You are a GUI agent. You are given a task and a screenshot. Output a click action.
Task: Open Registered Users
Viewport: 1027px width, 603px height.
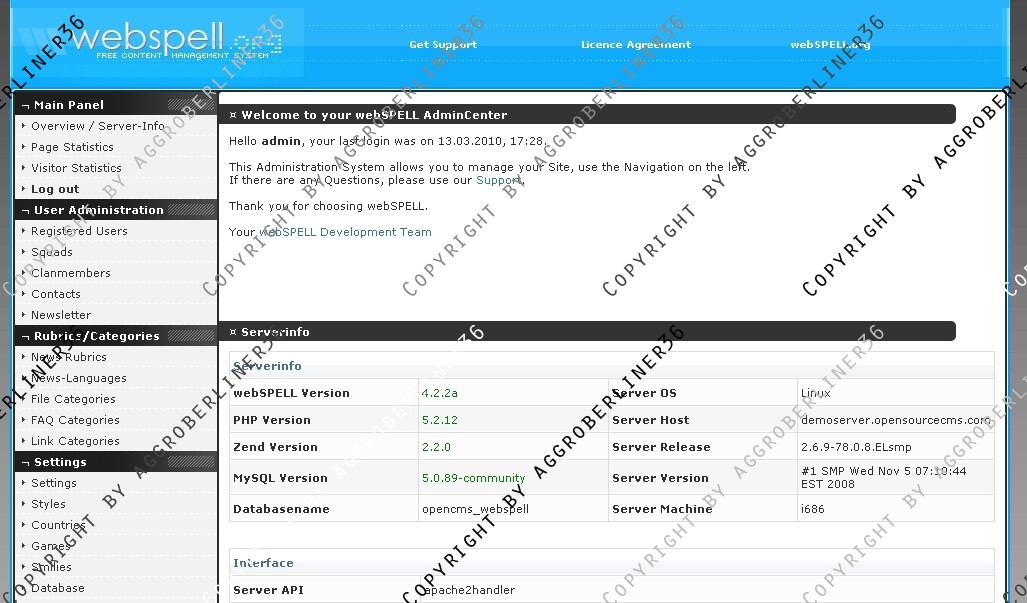point(79,230)
